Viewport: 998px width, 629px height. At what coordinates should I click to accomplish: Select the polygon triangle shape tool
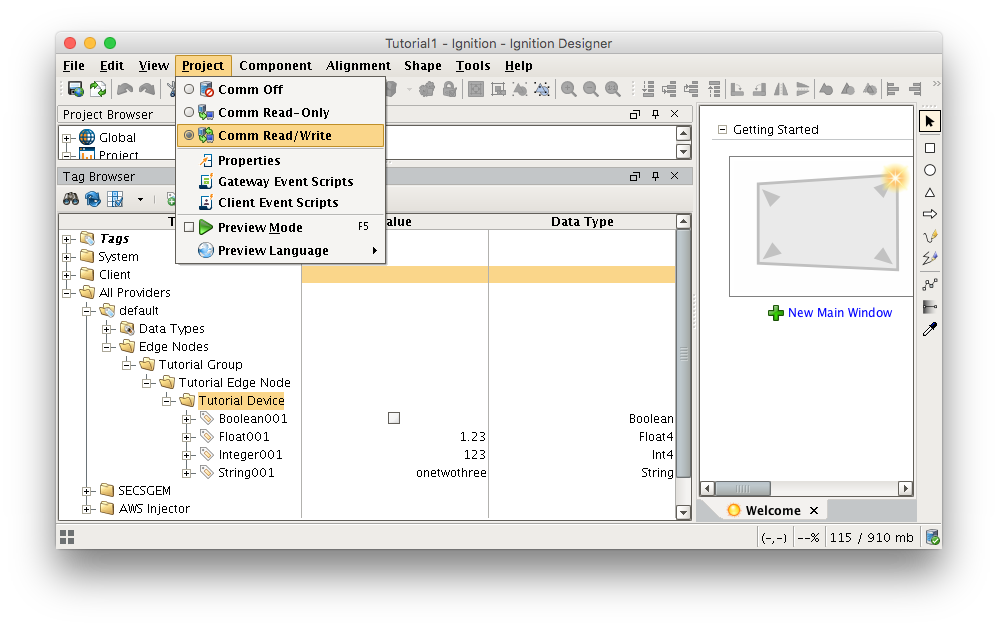[x=929, y=192]
